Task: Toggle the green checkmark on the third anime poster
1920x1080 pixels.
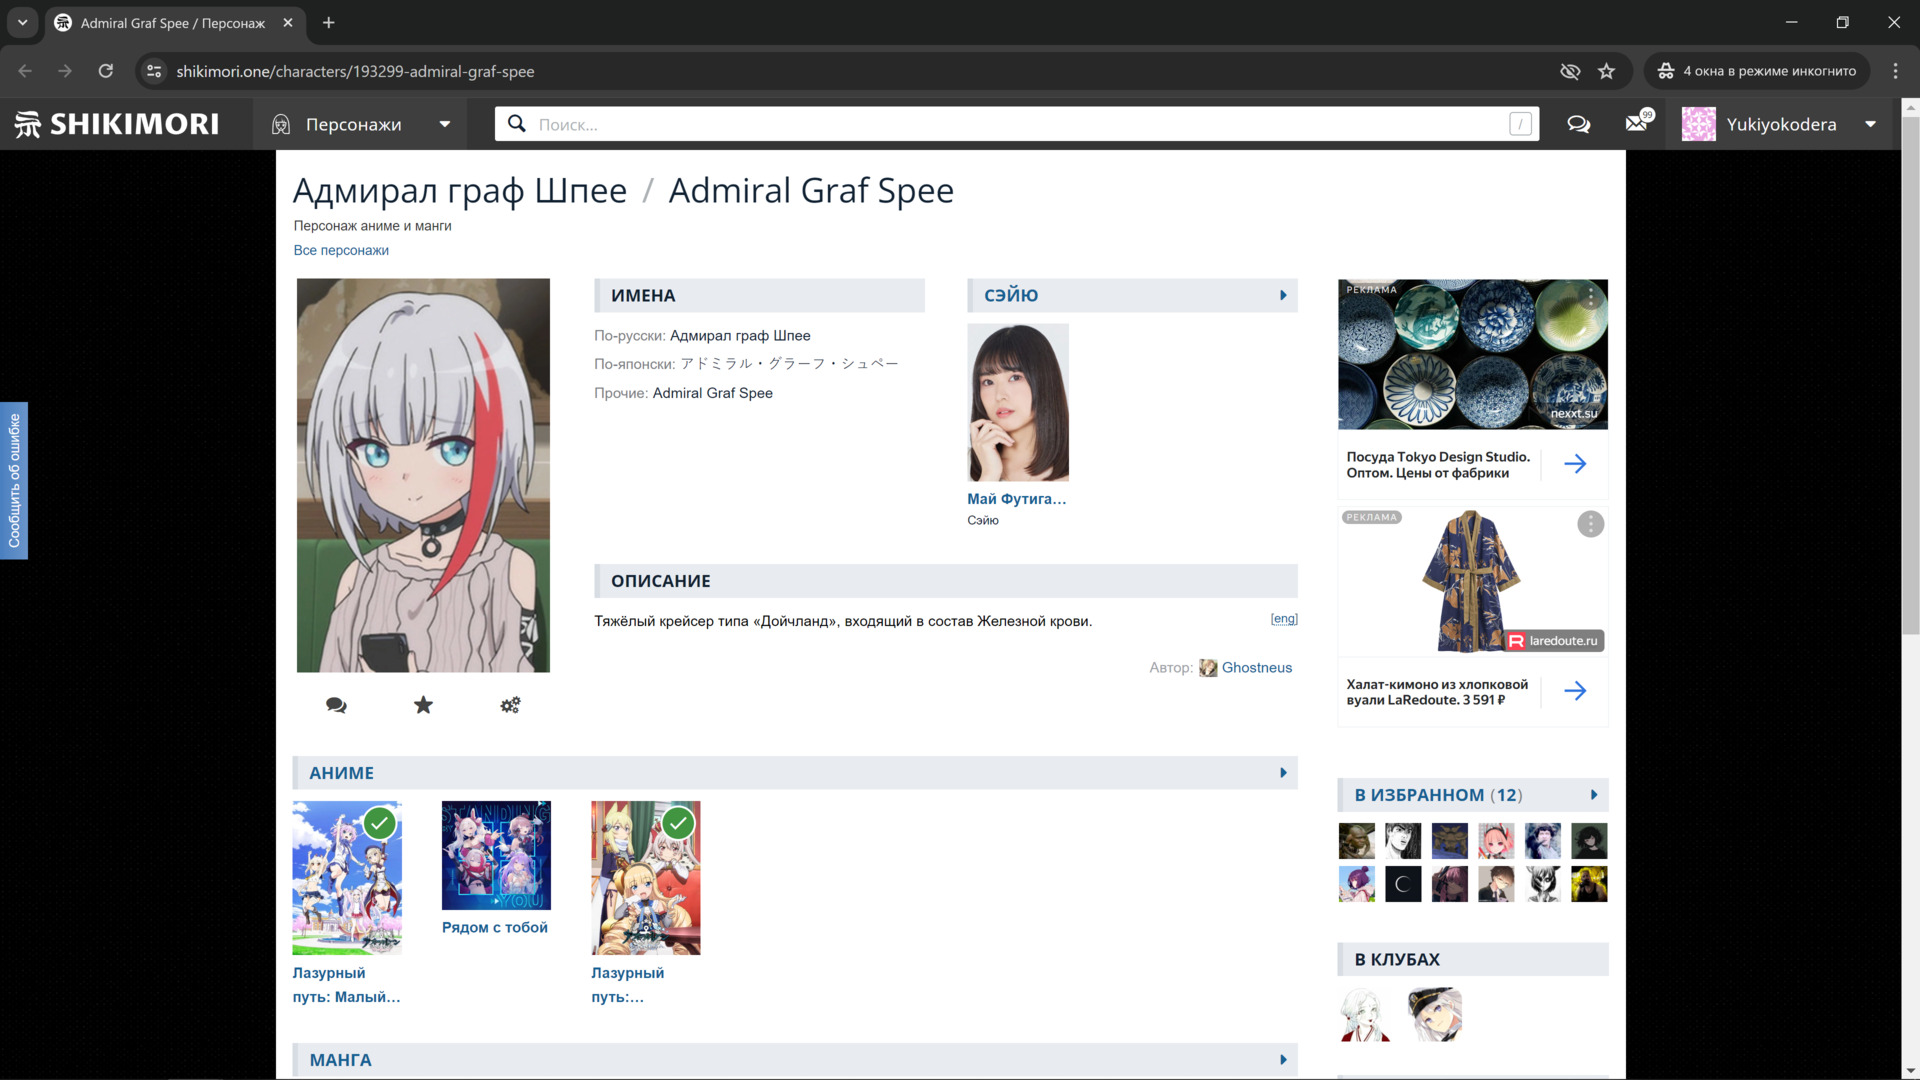Action: click(678, 823)
